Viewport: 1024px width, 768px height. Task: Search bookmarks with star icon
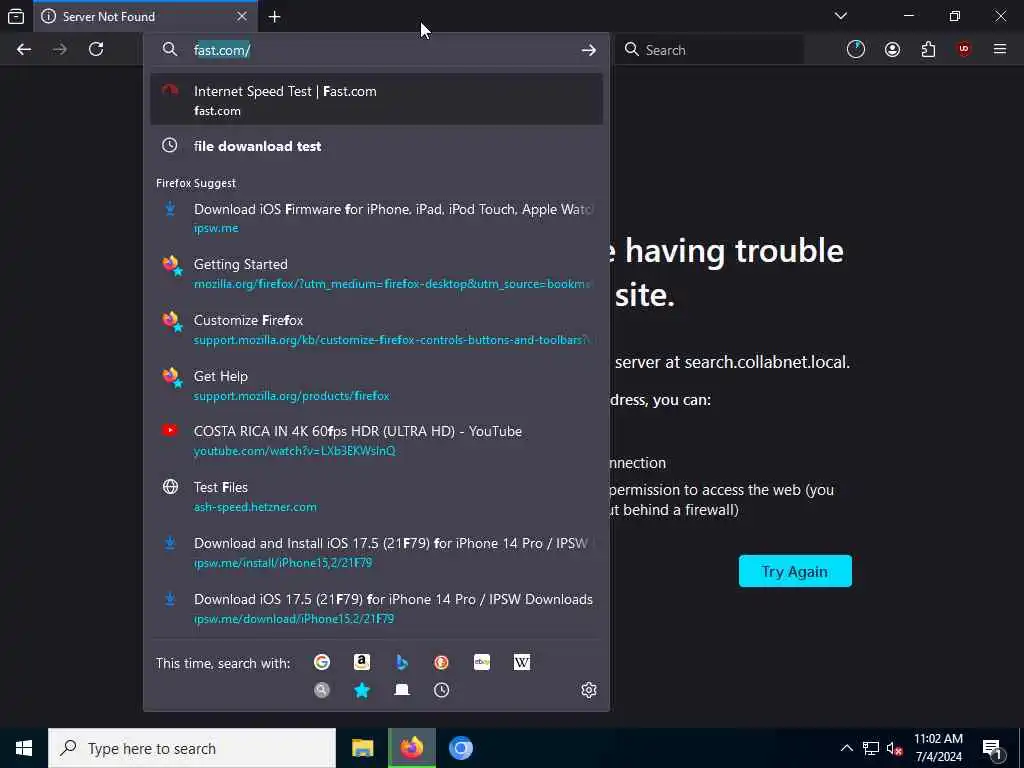click(362, 690)
